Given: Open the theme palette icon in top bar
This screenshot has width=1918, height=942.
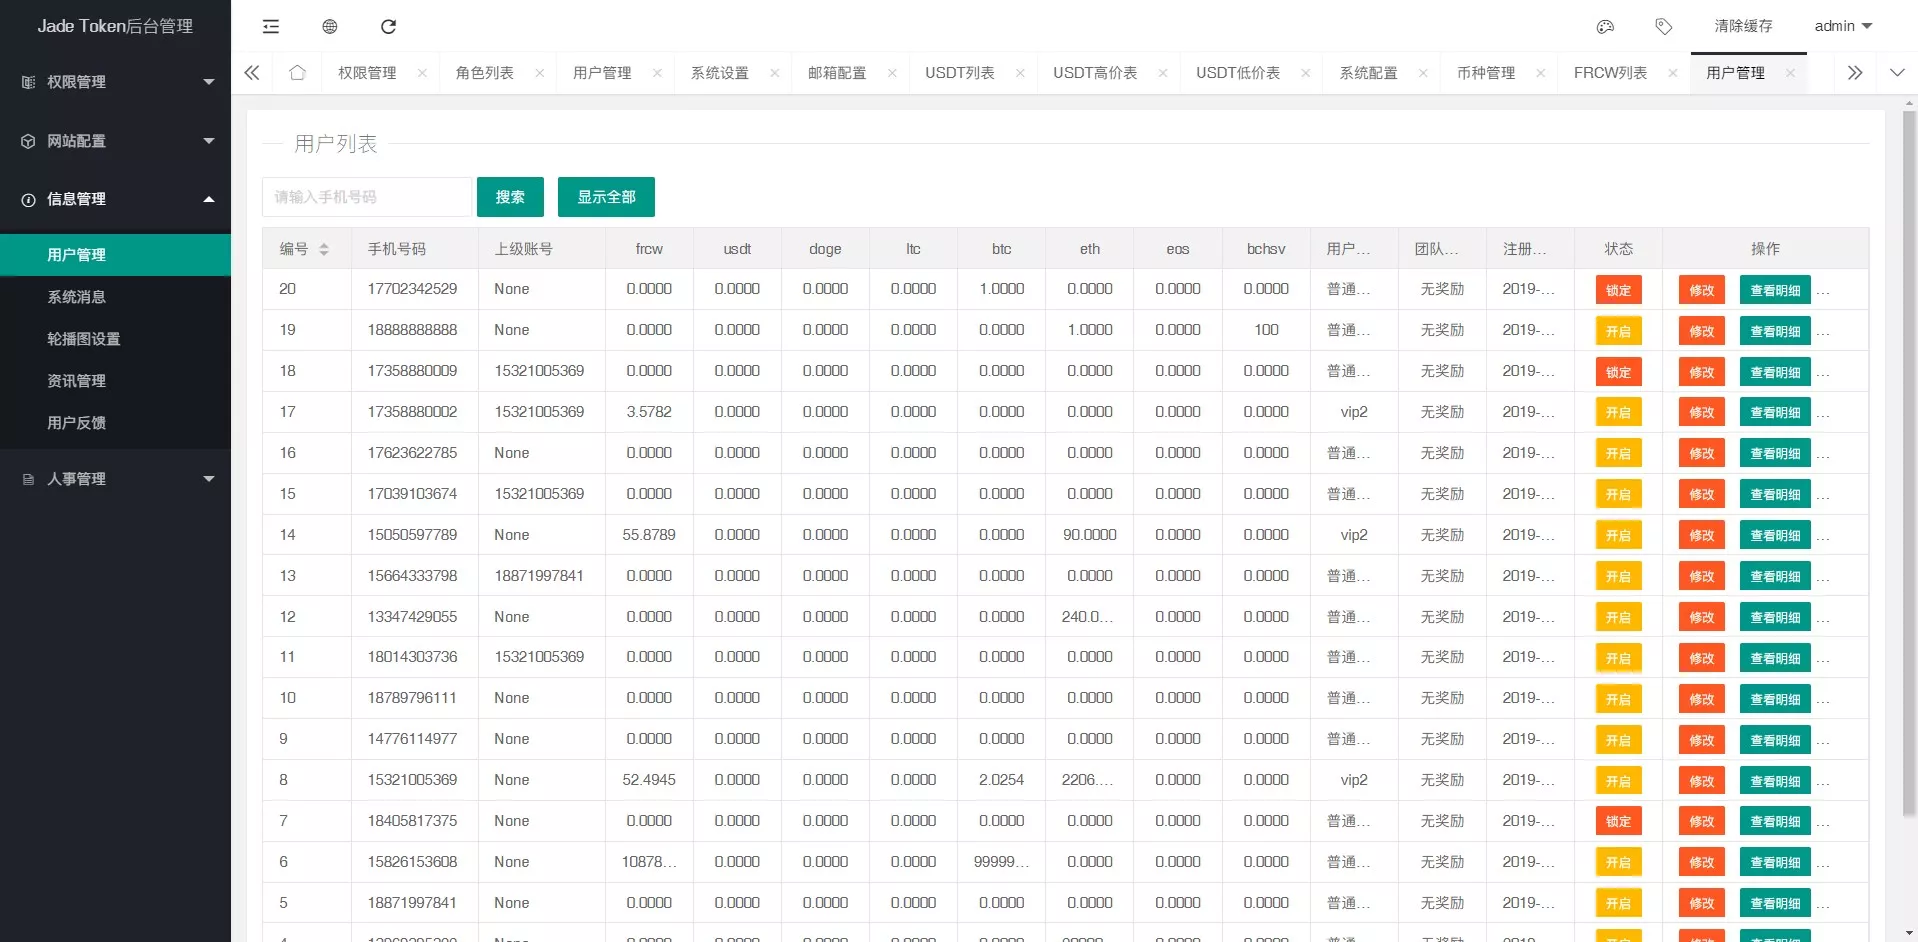Looking at the screenshot, I should (x=1604, y=27).
